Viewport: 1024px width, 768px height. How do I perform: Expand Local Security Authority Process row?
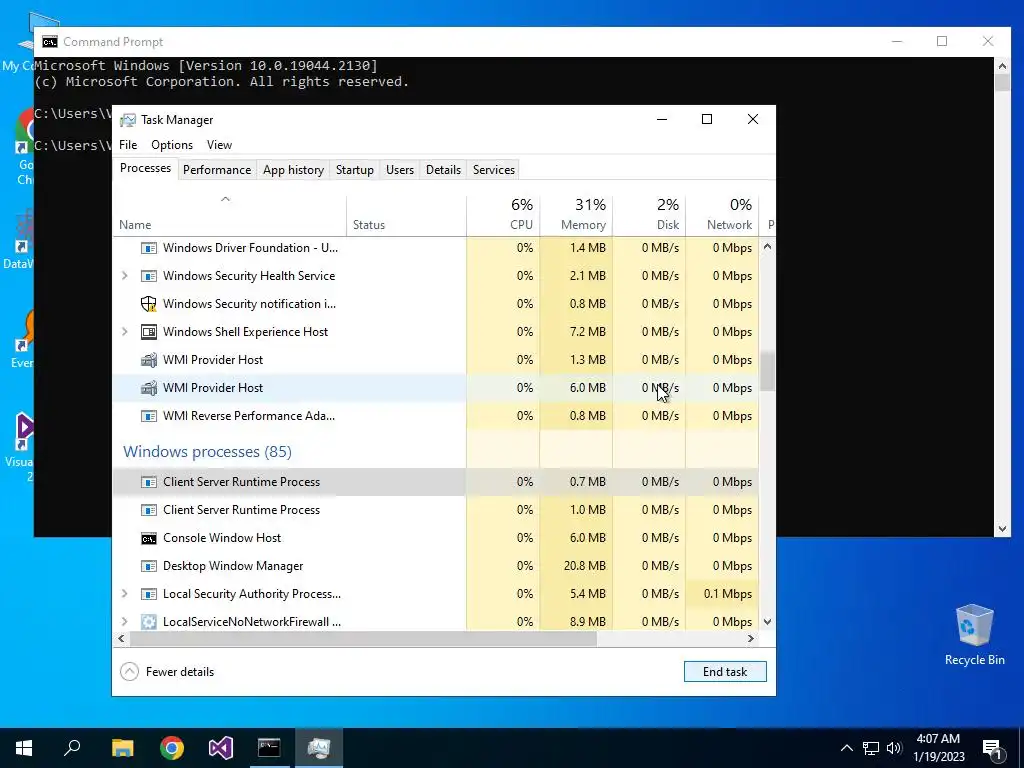point(125,594)
